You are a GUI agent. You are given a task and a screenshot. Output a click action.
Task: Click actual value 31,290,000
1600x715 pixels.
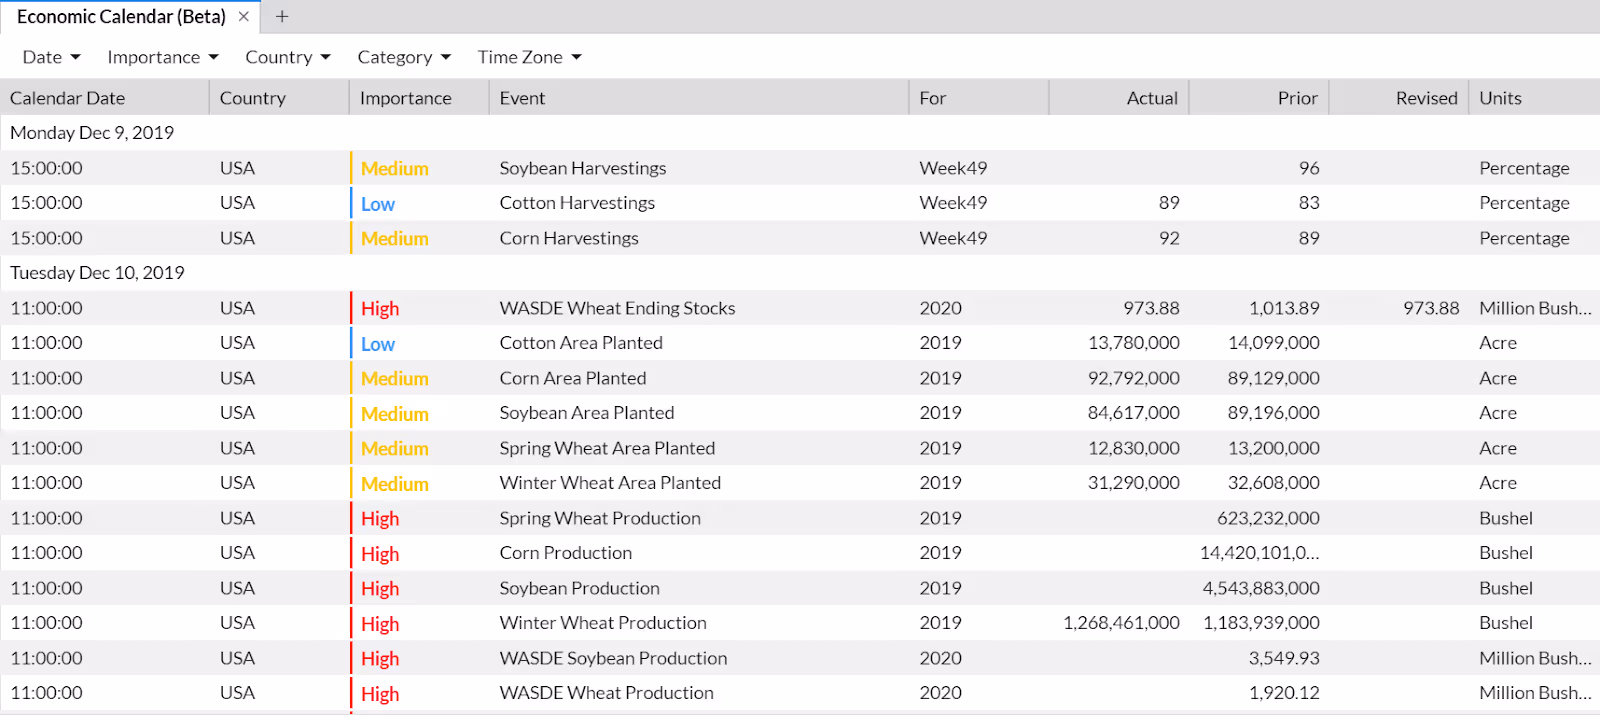[x=1134, y=483]
